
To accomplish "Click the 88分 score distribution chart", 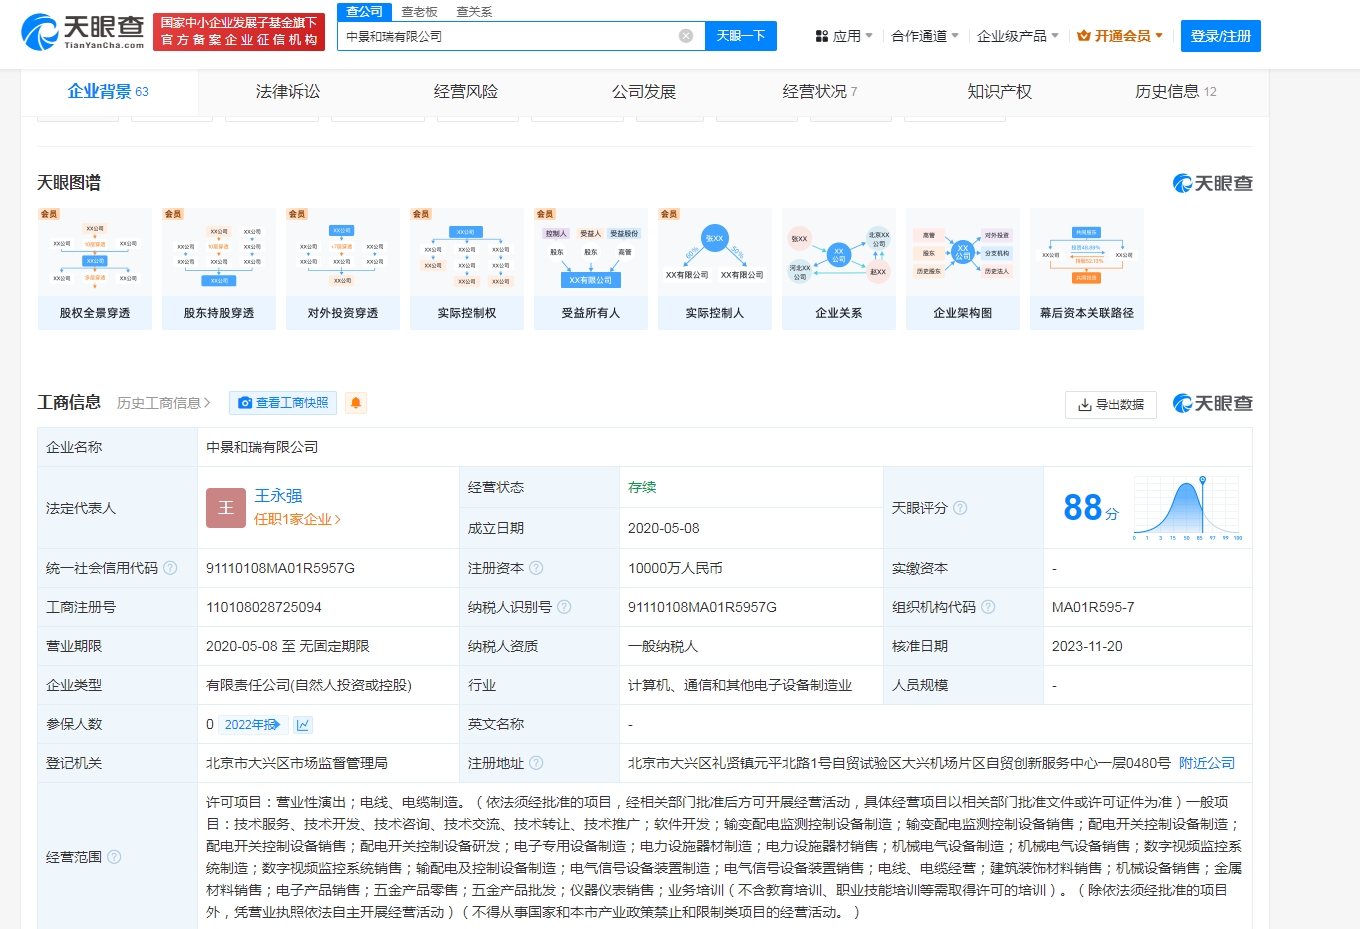I will (x=1187, y=509).
